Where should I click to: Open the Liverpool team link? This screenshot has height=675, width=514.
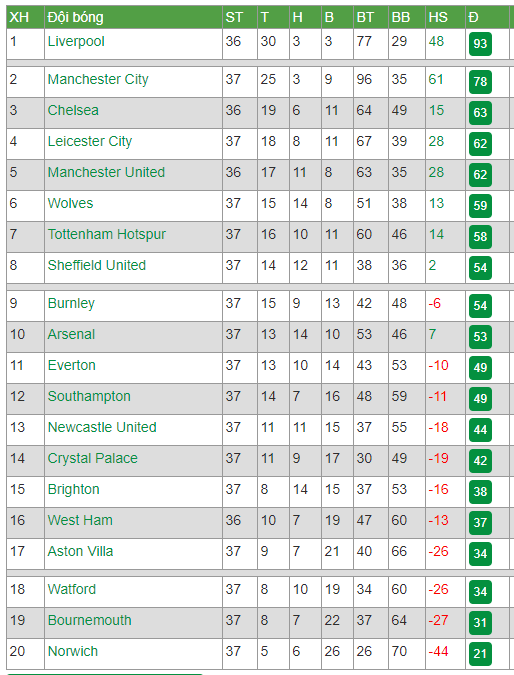(76, 41)
